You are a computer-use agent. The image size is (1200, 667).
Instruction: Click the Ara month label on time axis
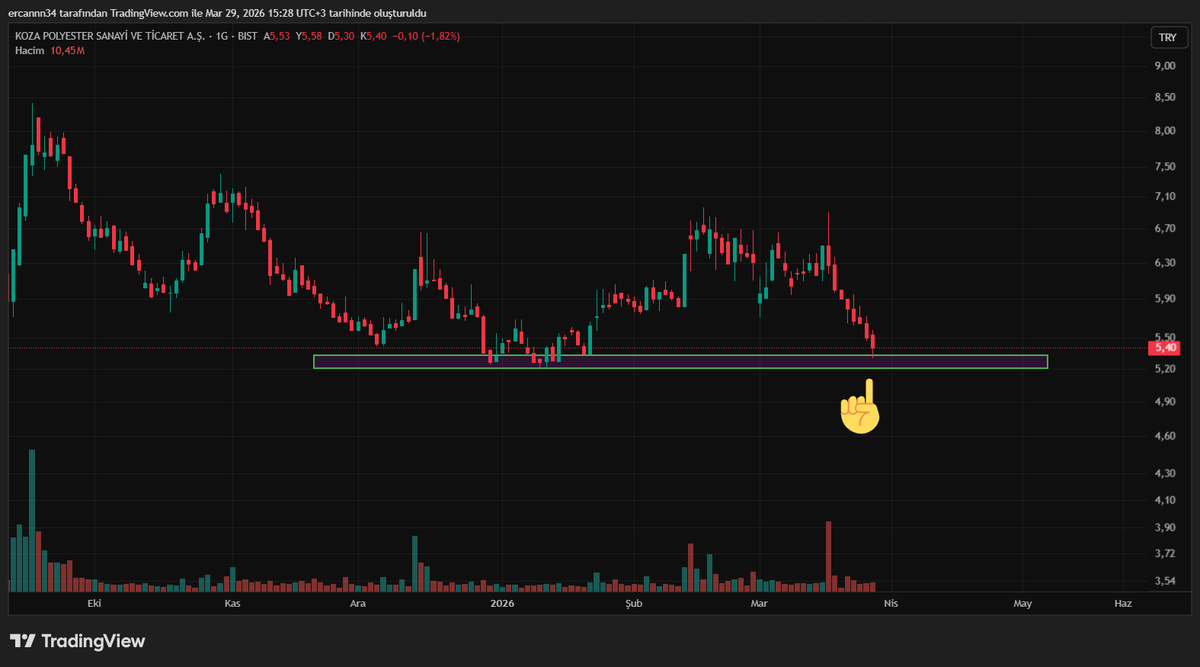point(357,604)
